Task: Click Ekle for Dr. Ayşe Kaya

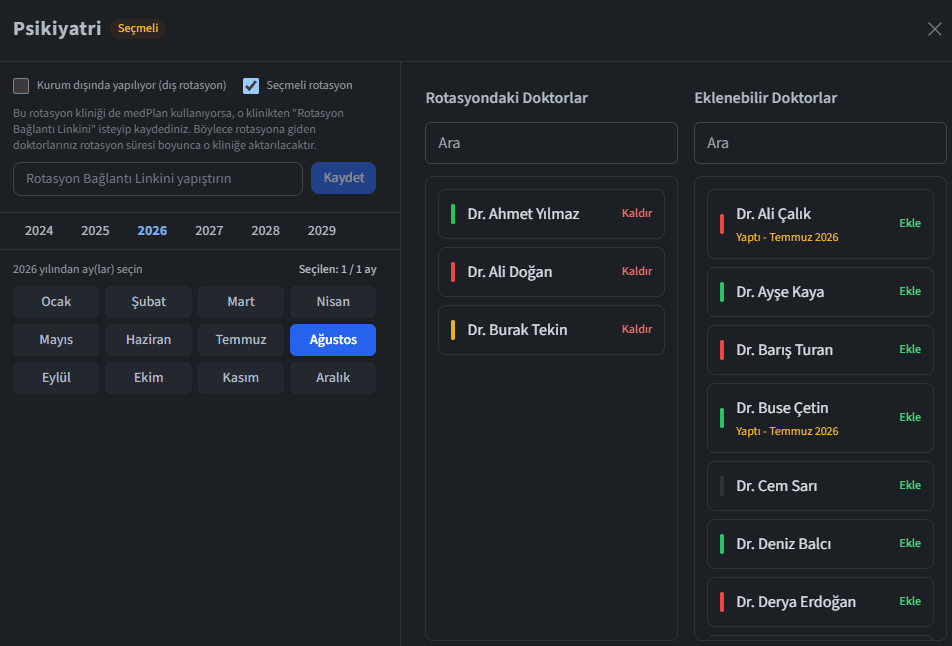Action: pyautogui.click(x=910, y=291)
